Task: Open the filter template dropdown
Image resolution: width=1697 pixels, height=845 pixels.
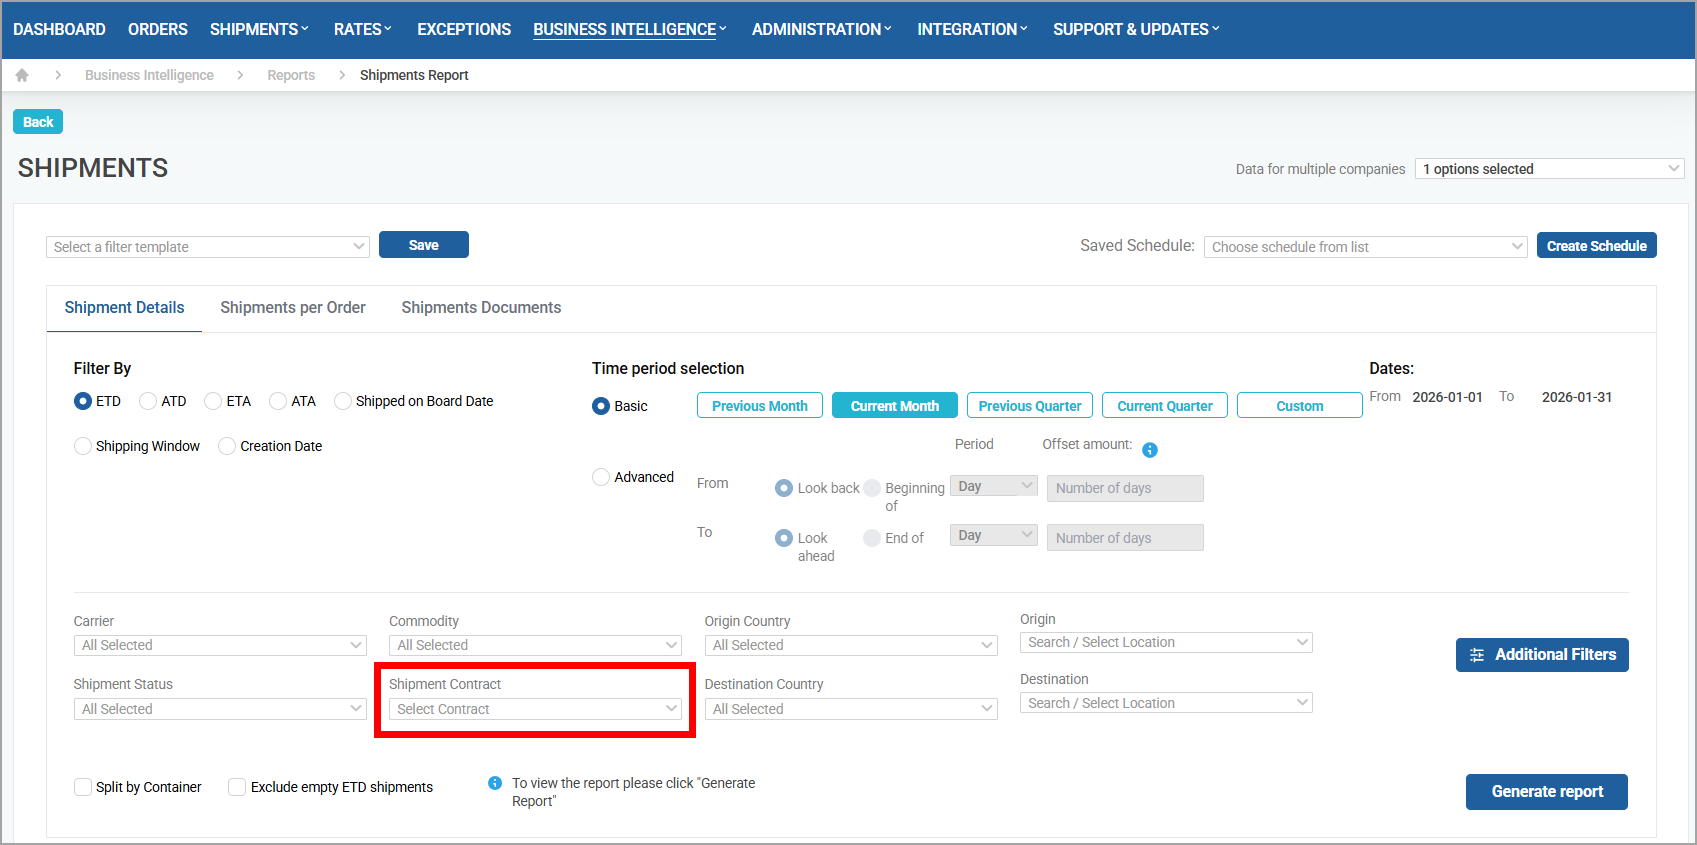Action: [208, 247]
